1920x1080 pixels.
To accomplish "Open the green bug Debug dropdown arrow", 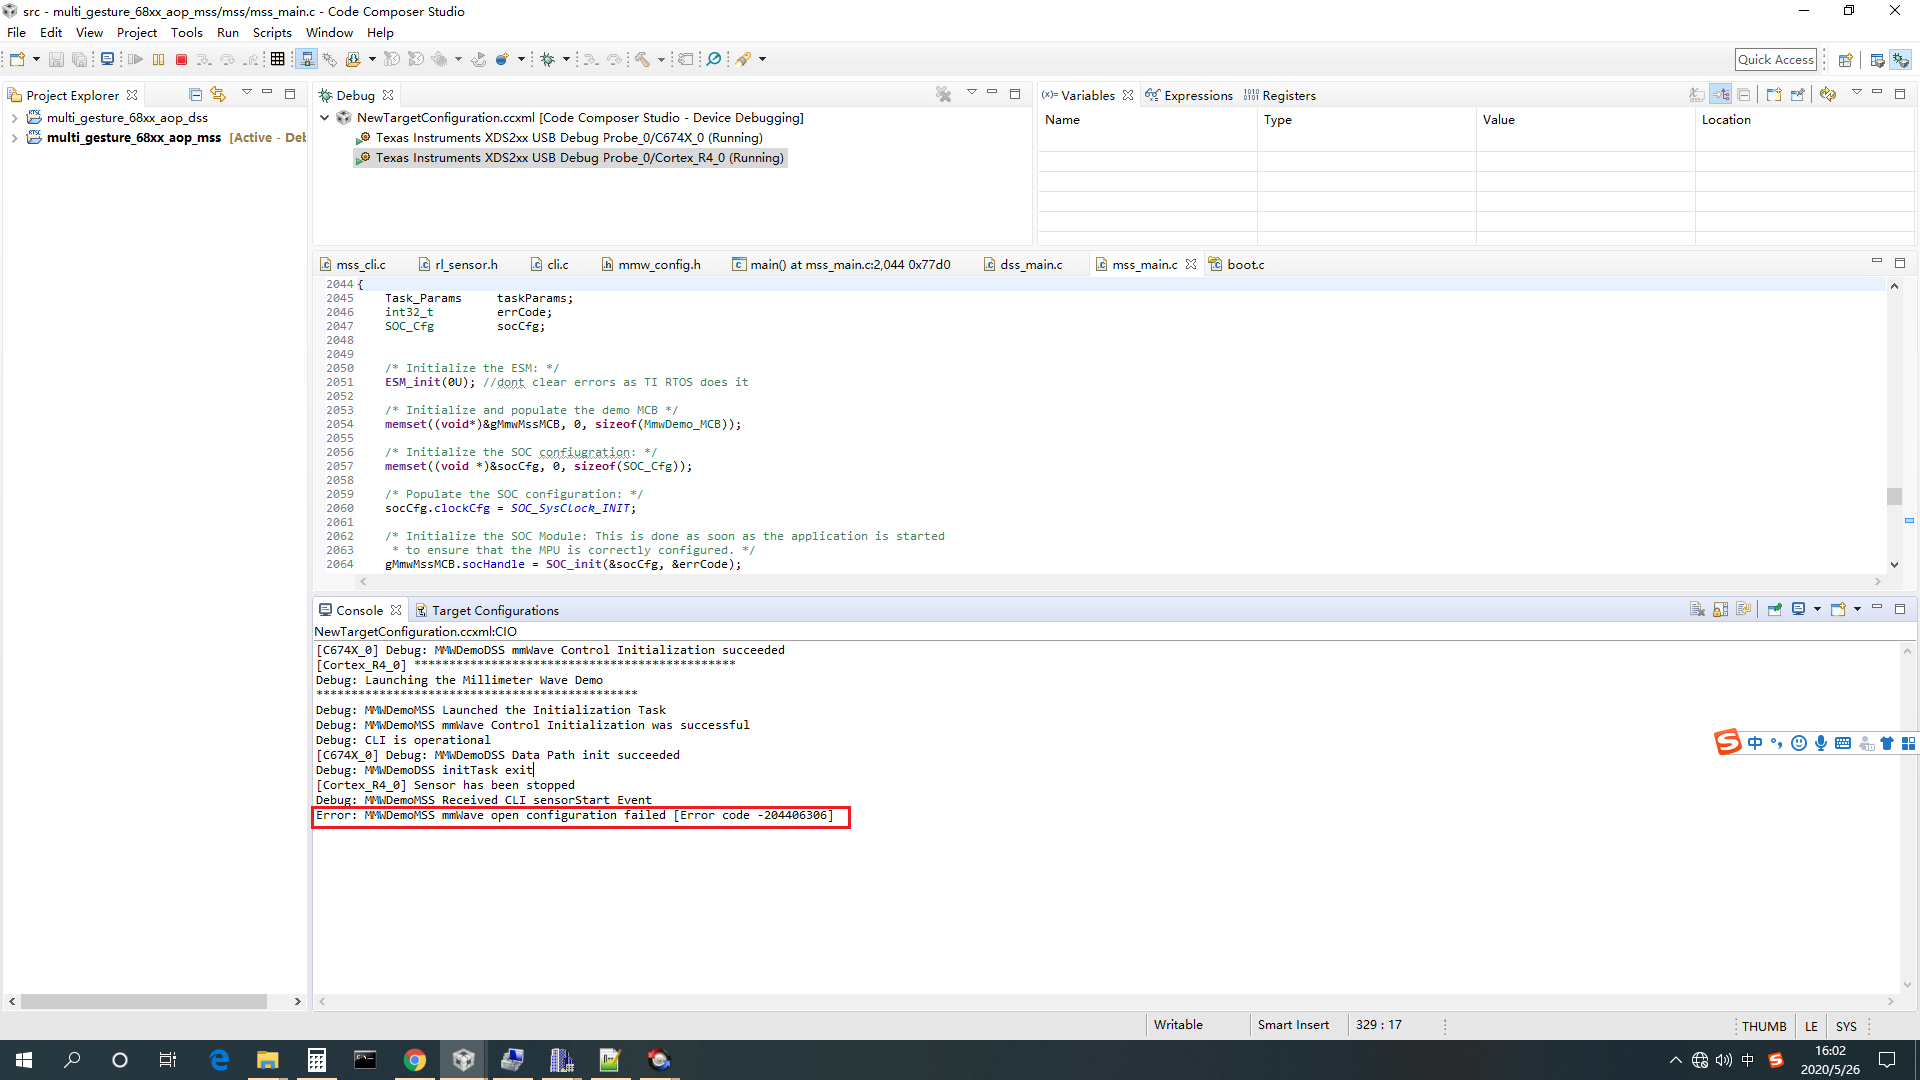I will [566, 59].
